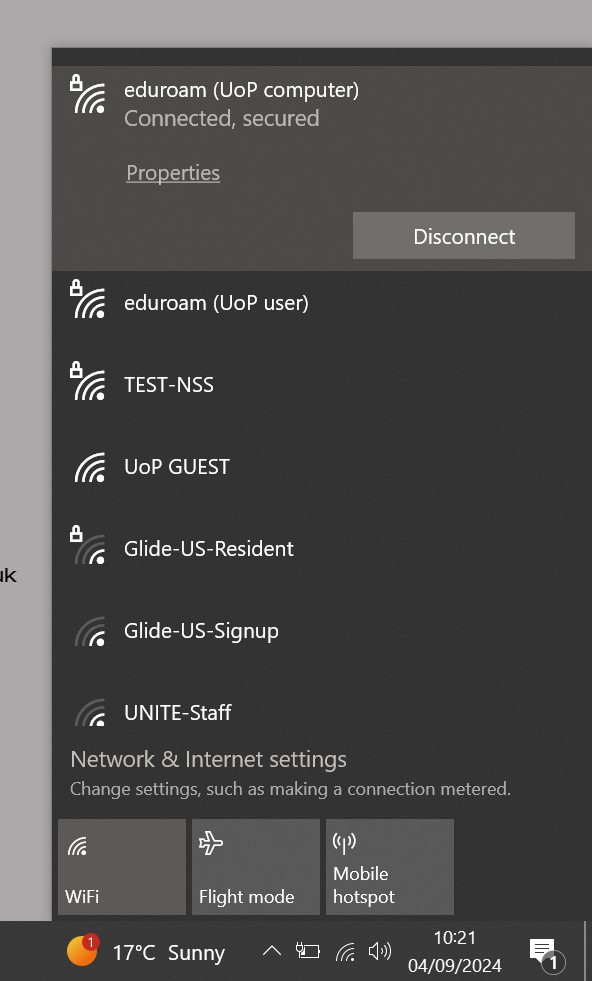This screenshot has height=981, width=592.
Task: Click the UNITE-Staff network entry
Action: [177, 712]
